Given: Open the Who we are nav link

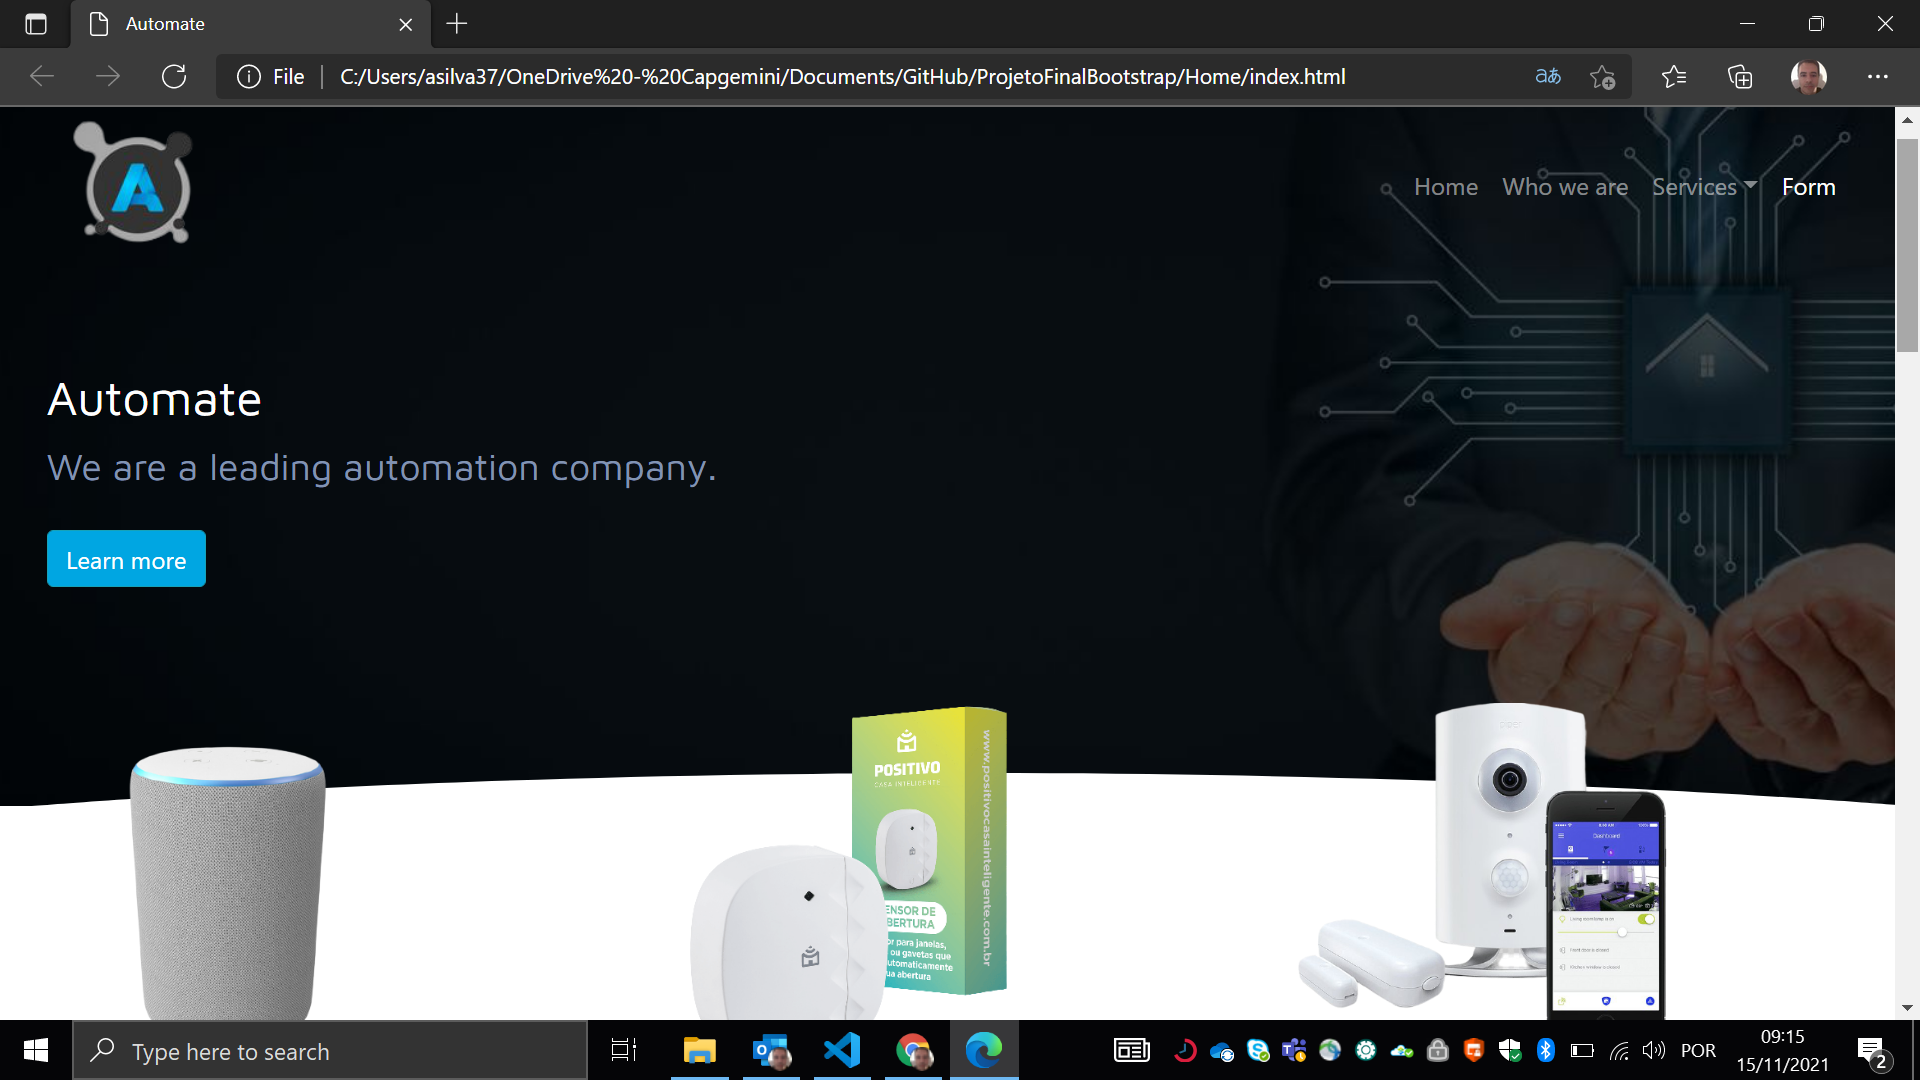Looking at the screenshot, I should pyautogui.click(x=1565, y=187).
